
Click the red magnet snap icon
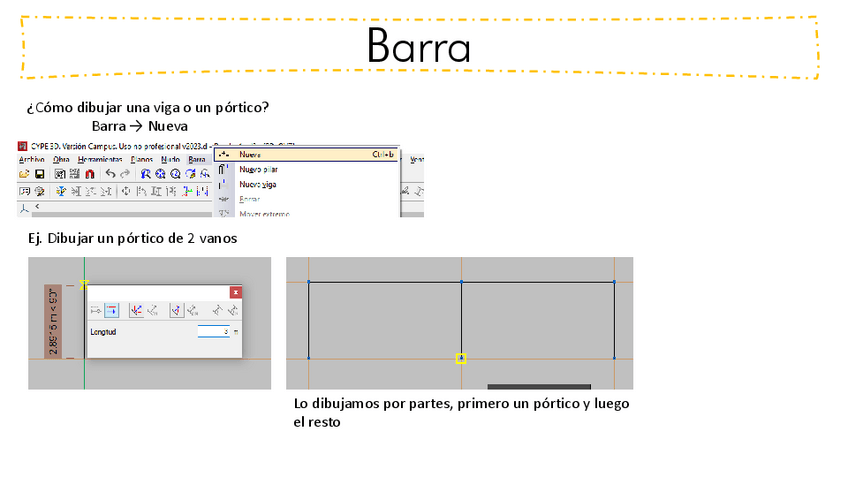click(89, 174)
